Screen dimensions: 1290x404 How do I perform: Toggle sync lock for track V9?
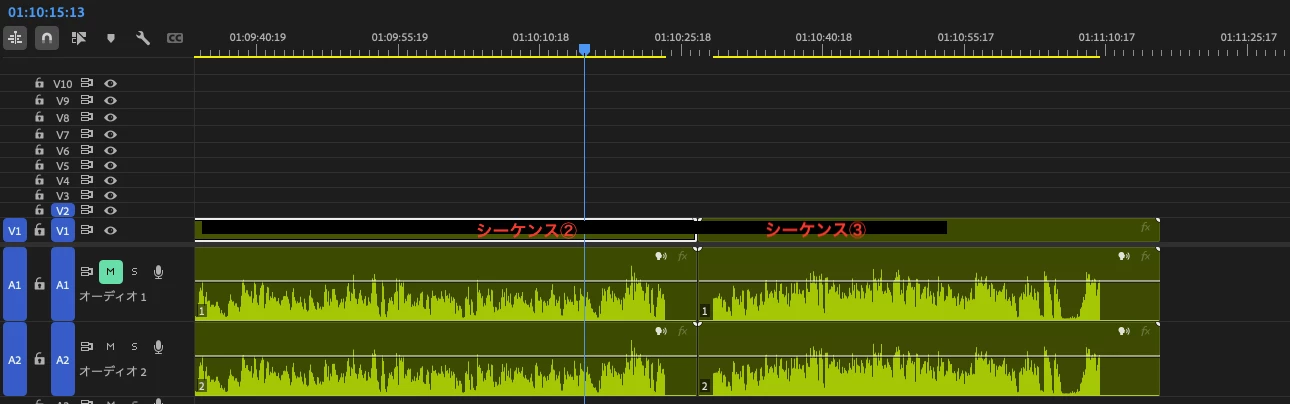click(x=87, y=101)
